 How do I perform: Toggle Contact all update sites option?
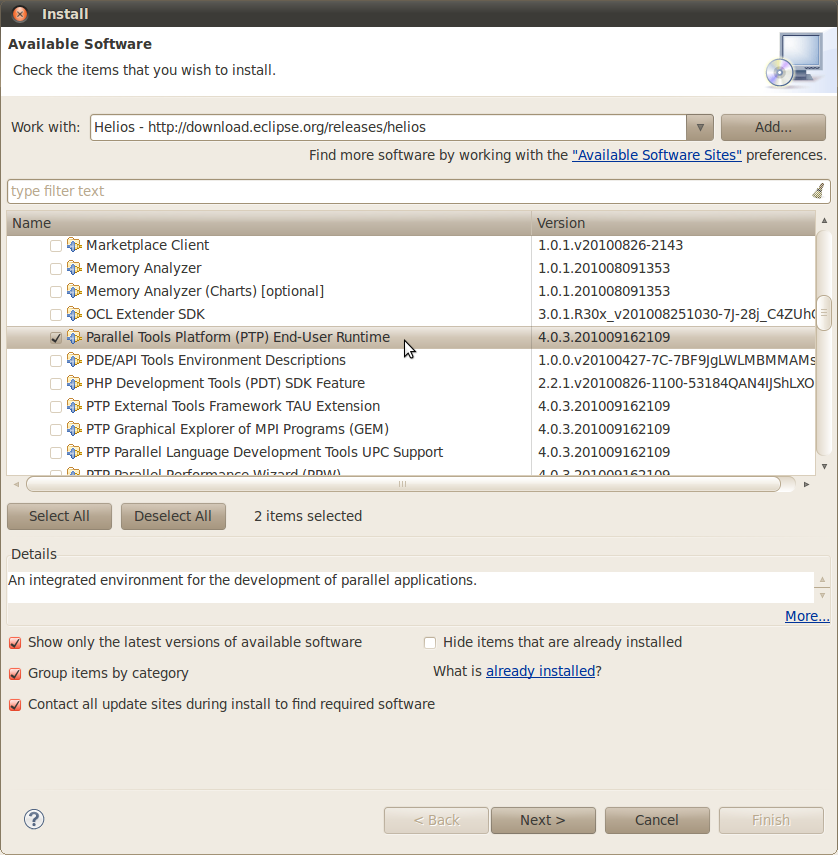[15, 705]
